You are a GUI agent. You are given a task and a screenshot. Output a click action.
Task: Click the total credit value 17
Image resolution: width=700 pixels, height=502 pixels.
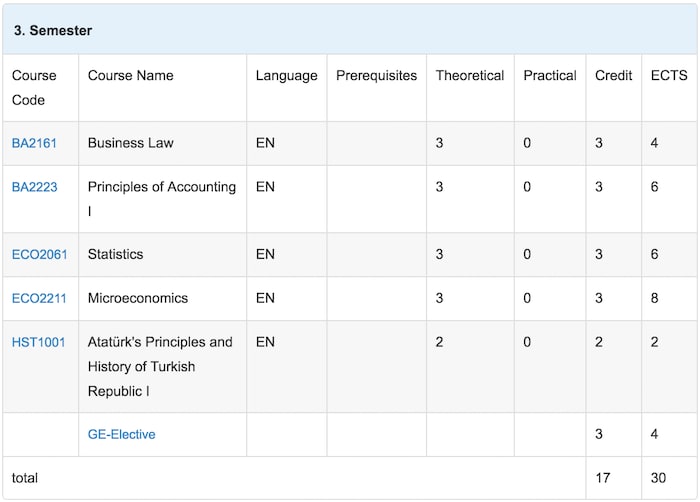pos(603,478)
